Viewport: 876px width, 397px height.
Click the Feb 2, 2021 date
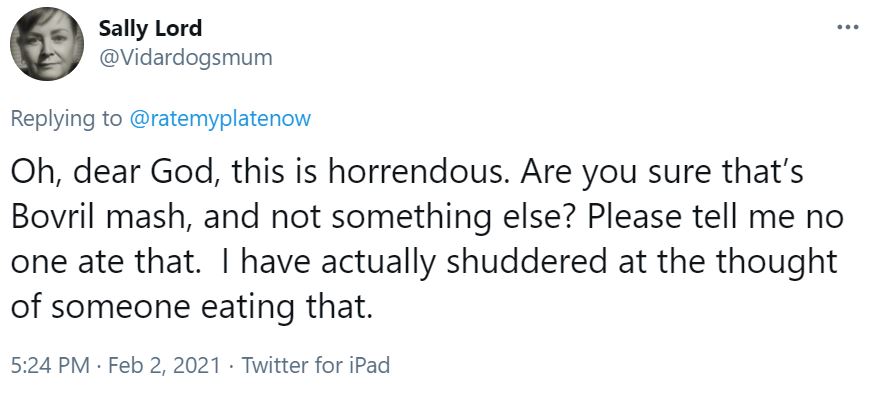click(x=164, y=365)
